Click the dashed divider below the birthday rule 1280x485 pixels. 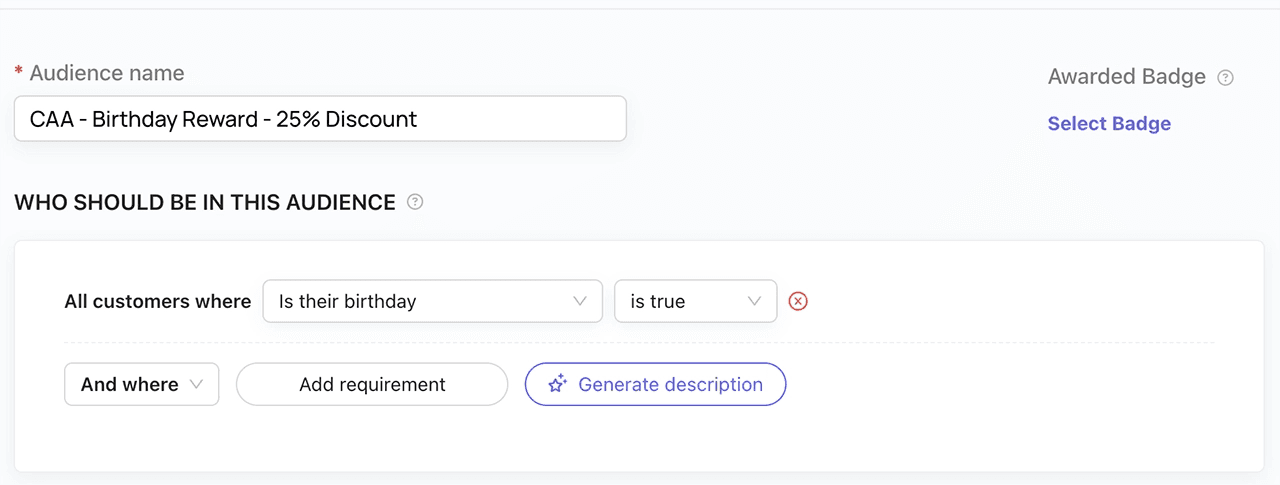click(x=638, y=343)
